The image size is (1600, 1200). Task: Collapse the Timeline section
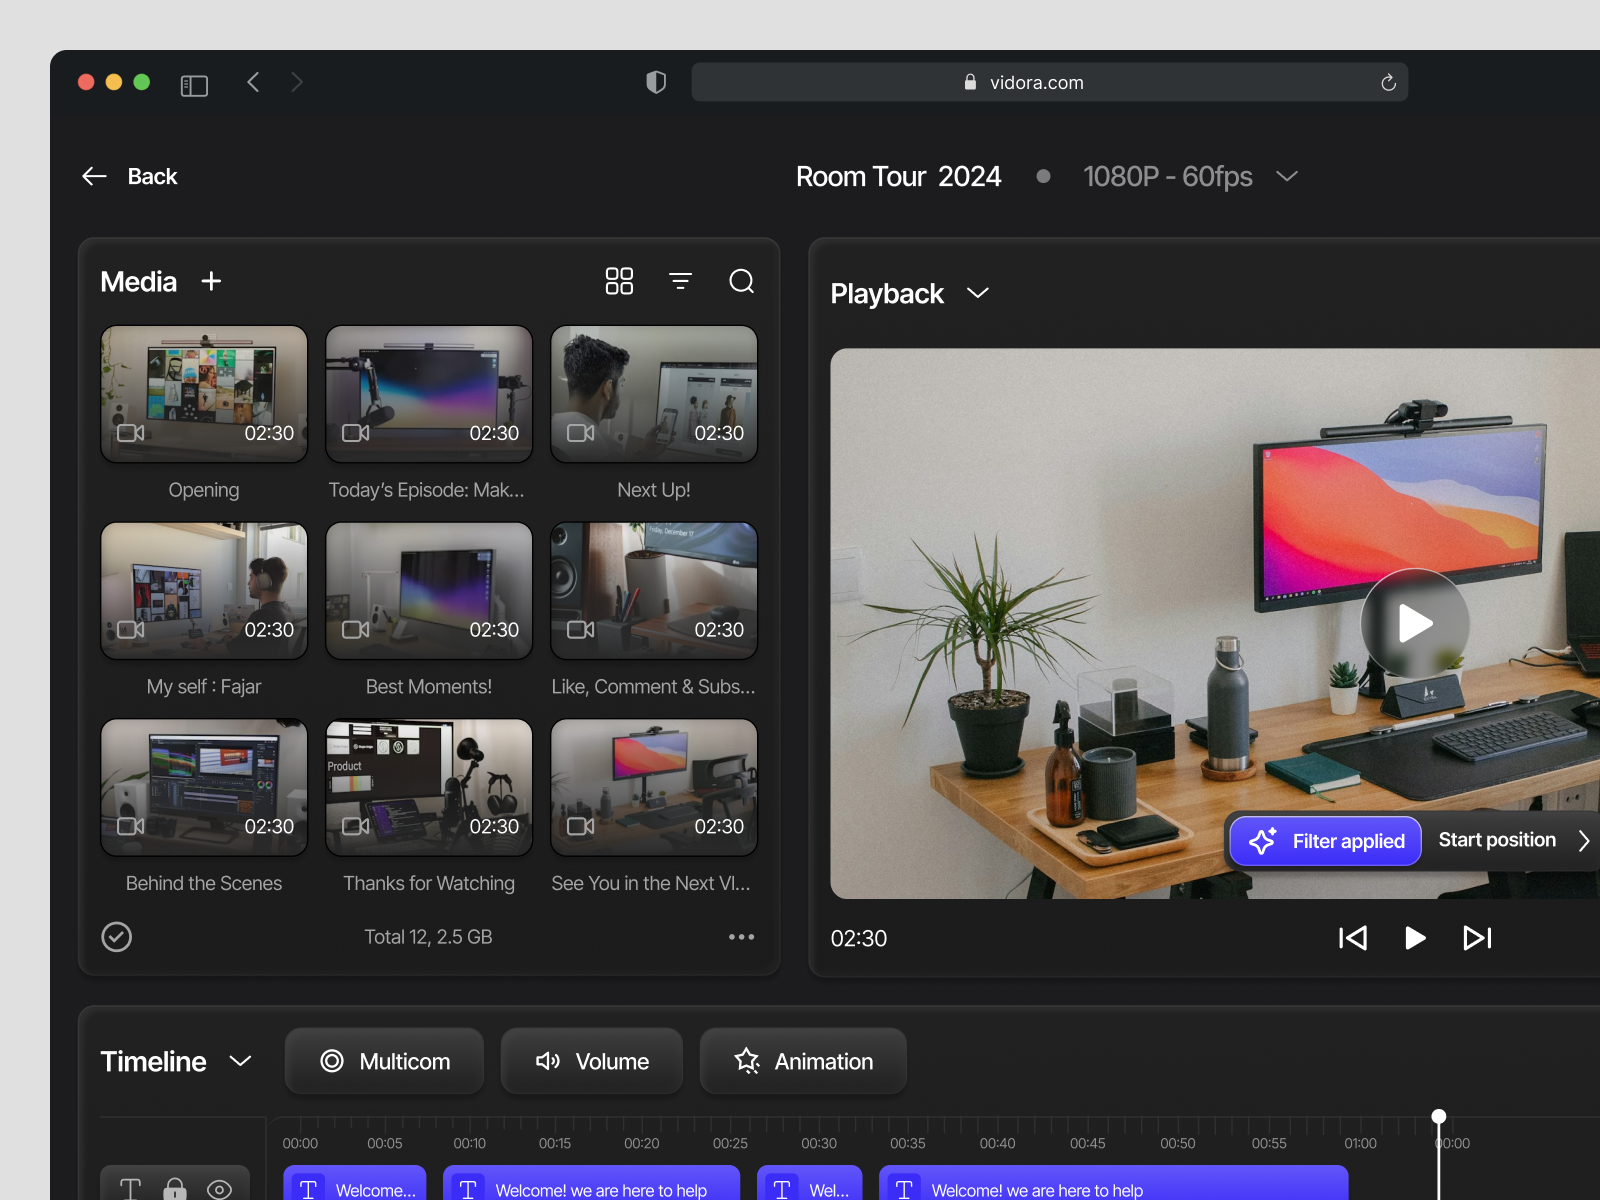pyautogui.click(x=240, y=1061)
